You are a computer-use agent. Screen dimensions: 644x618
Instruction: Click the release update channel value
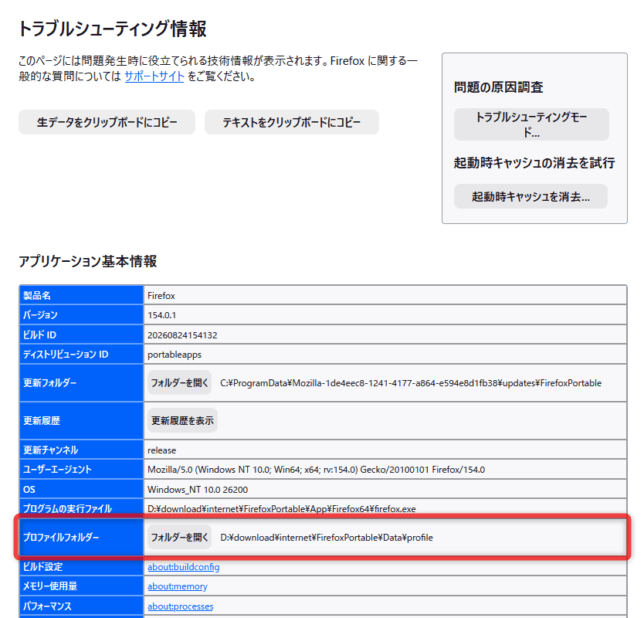pos(162,450)
